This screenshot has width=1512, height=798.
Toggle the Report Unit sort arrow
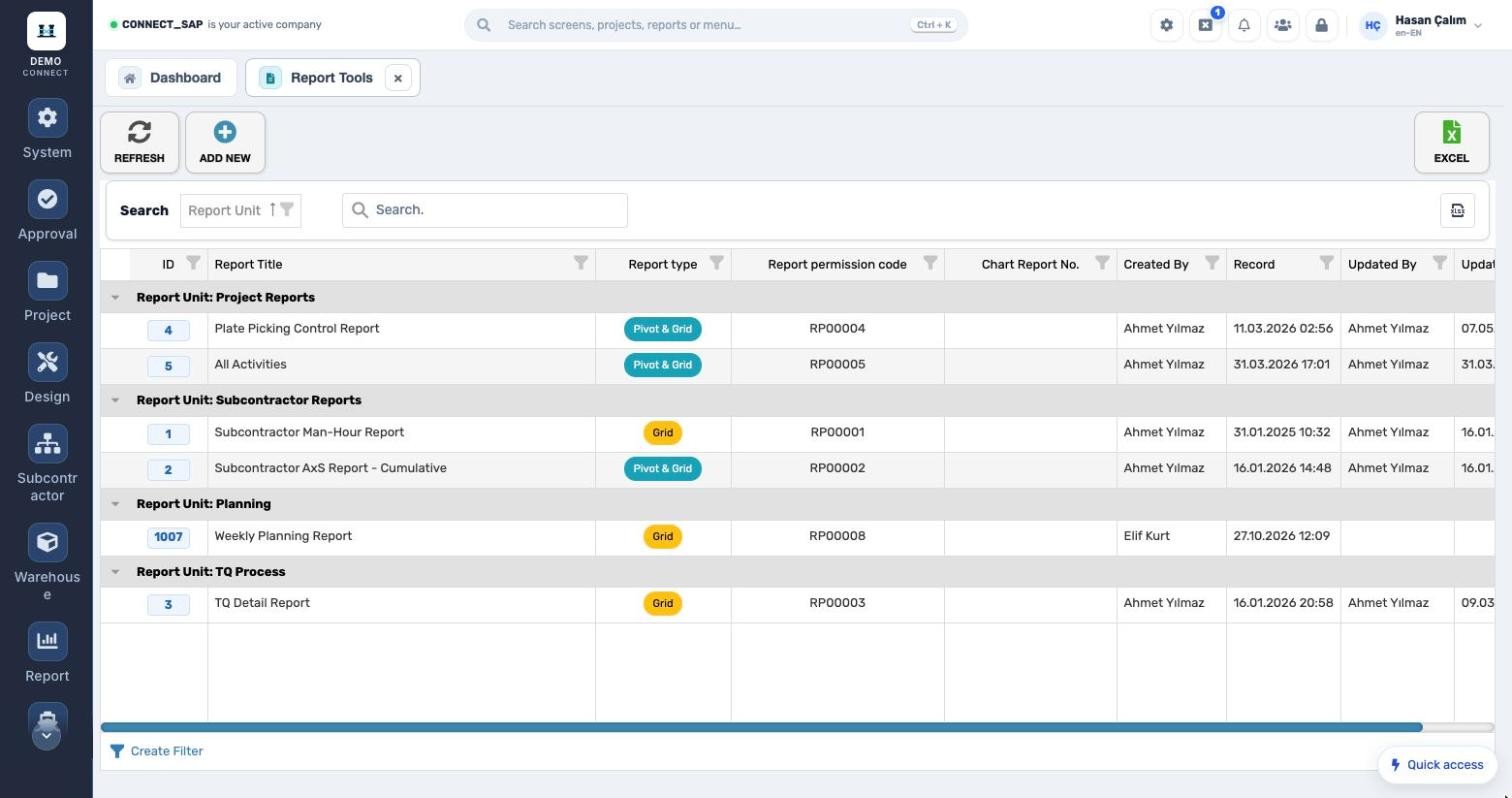pyautogui.click(x=272, y=209)
